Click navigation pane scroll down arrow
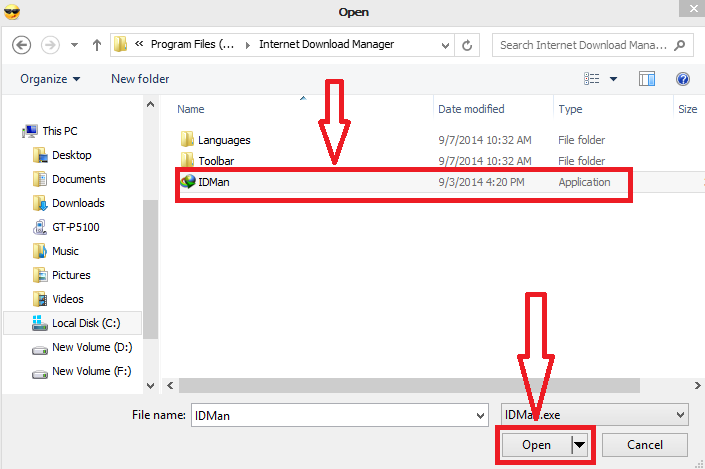The height and width of the screenshot is (469, 705). pos(151,385)
